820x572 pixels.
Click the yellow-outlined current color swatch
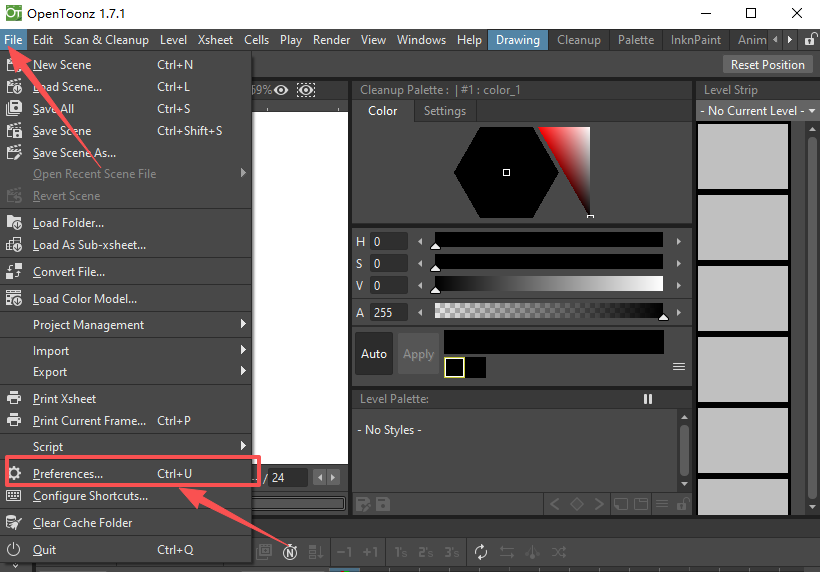[454, 367]
